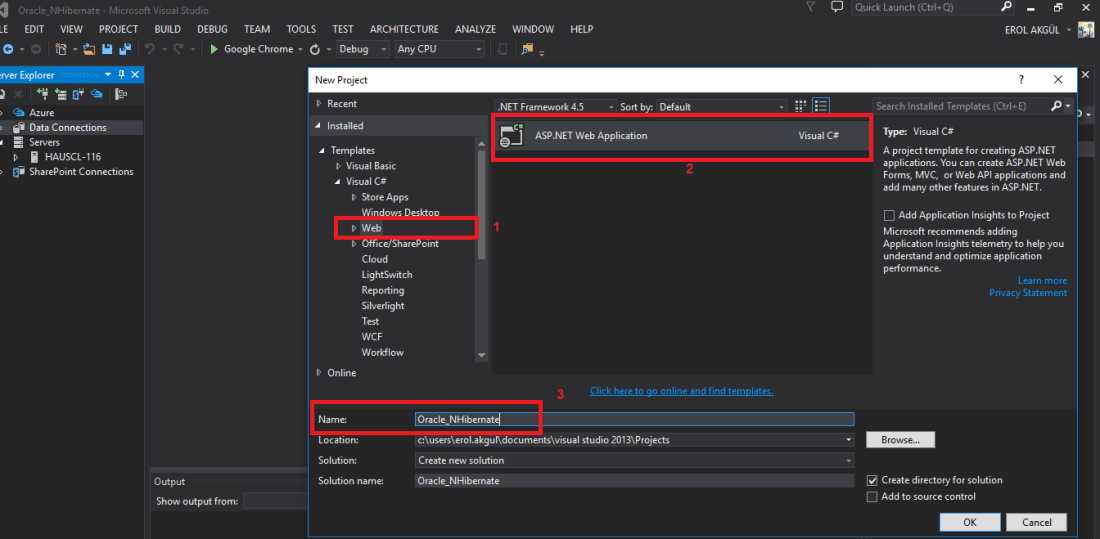Click the template tree vertical scrollbar
This screenshot has height=539, width=1100.
(x=481, y=204)
